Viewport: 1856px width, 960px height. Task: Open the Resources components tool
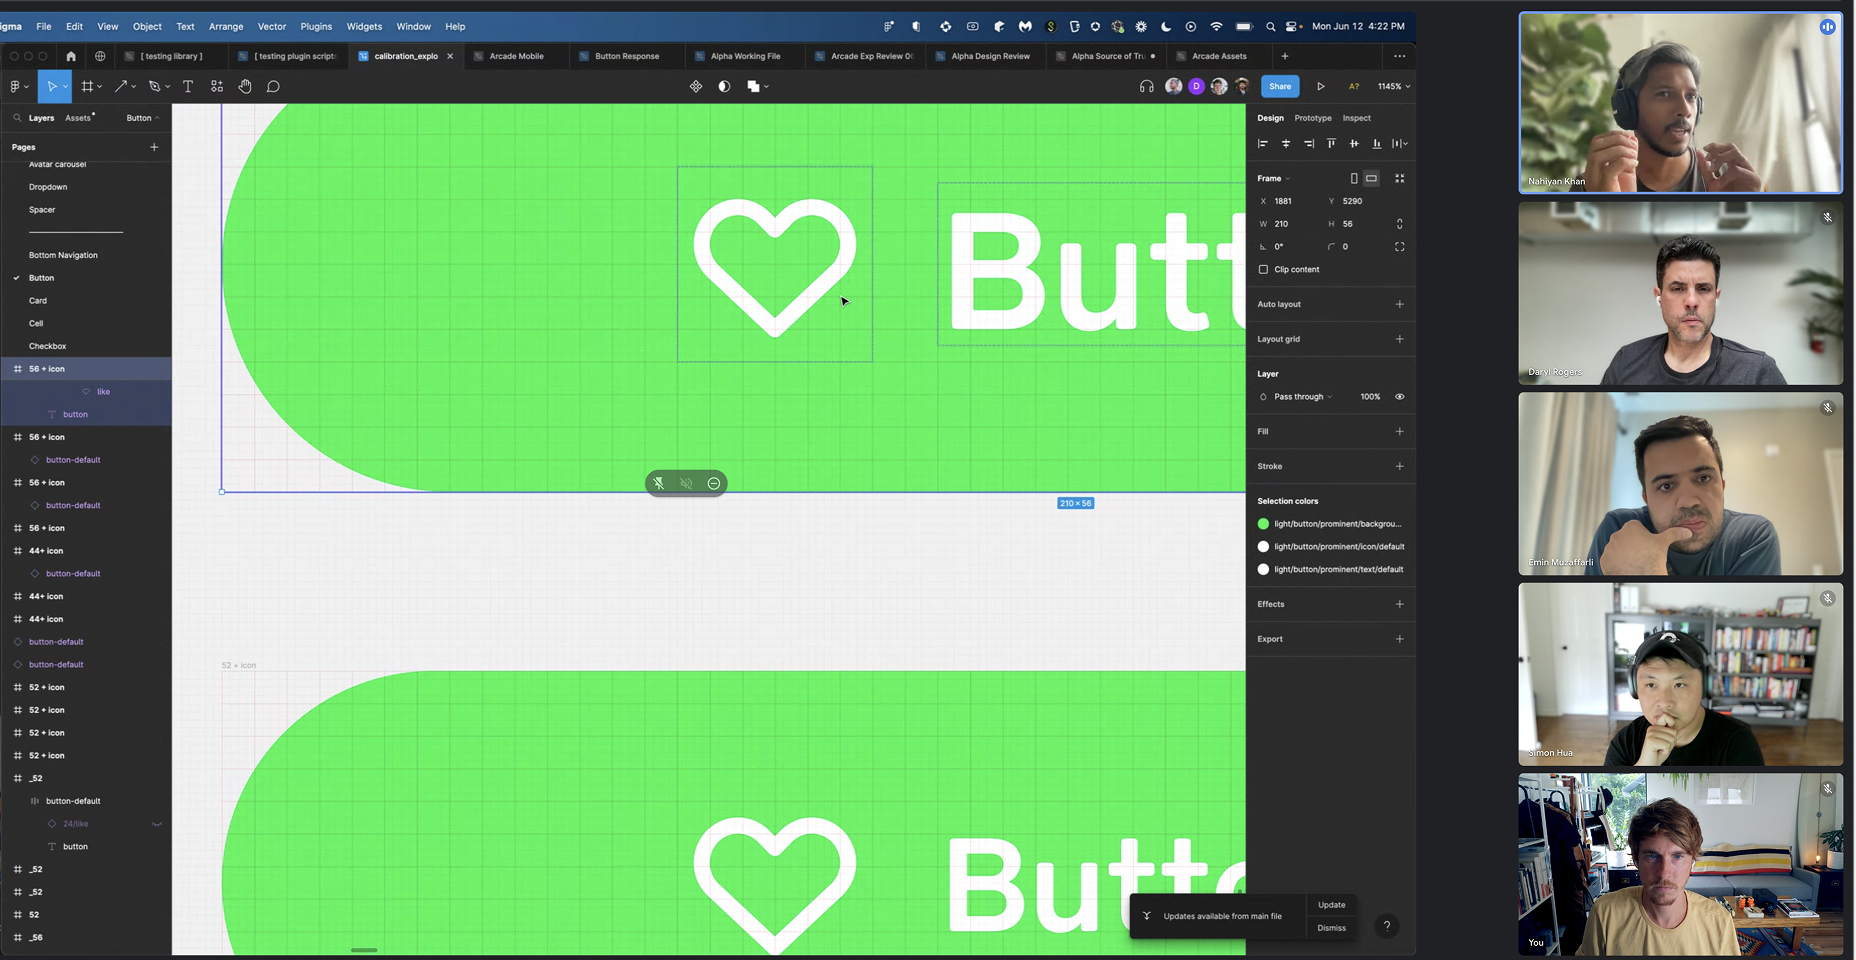tap(217, 87)
